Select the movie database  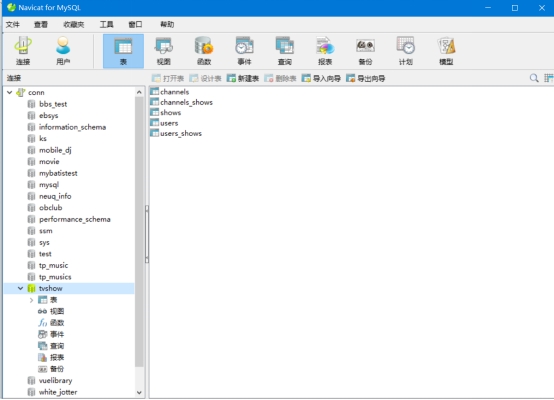point(49,161)
